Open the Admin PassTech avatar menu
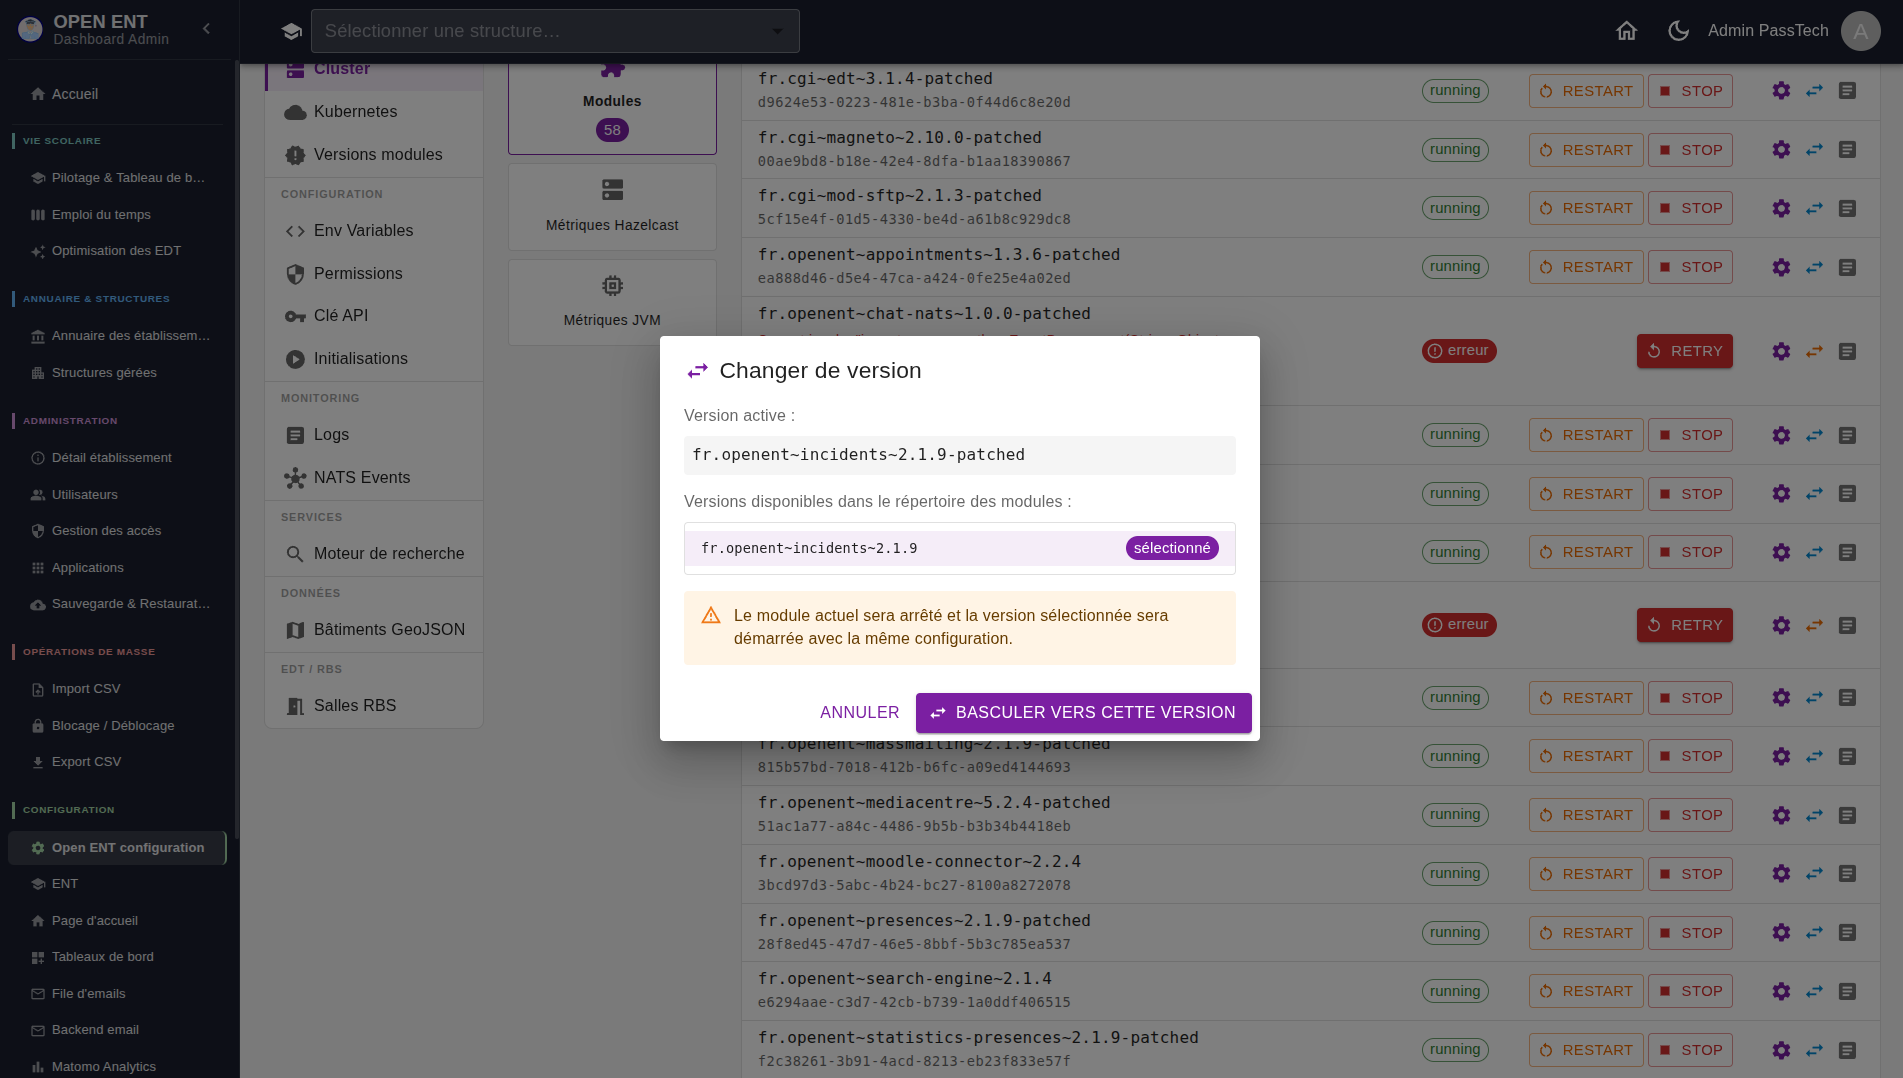Image resolution: width=1903 pixels, height=1078 pixels. point(1861,31)
